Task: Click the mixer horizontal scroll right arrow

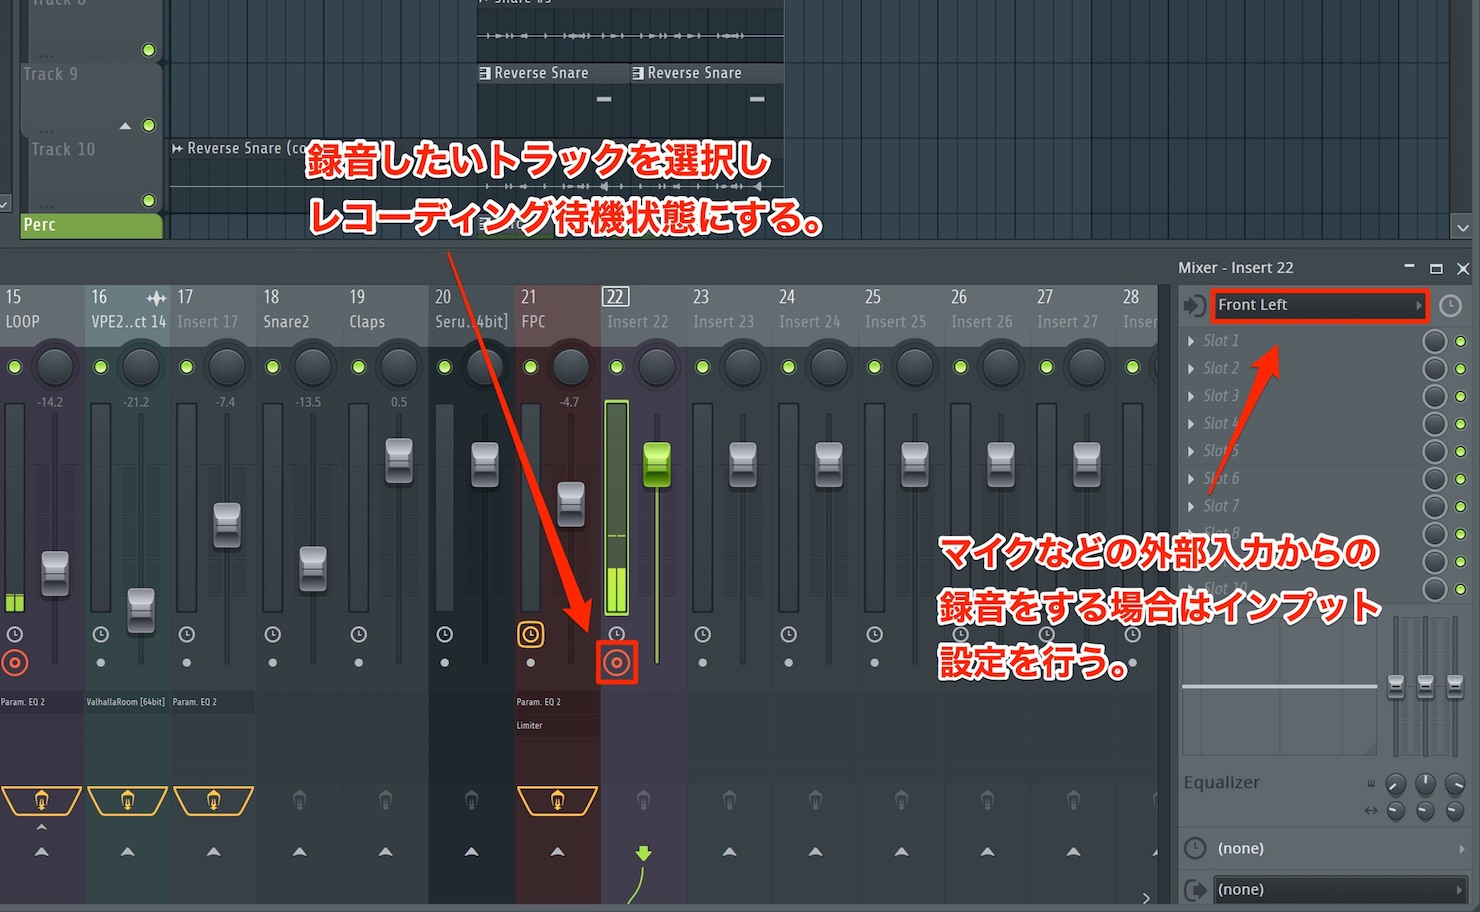Action: tap(1146, 898)
